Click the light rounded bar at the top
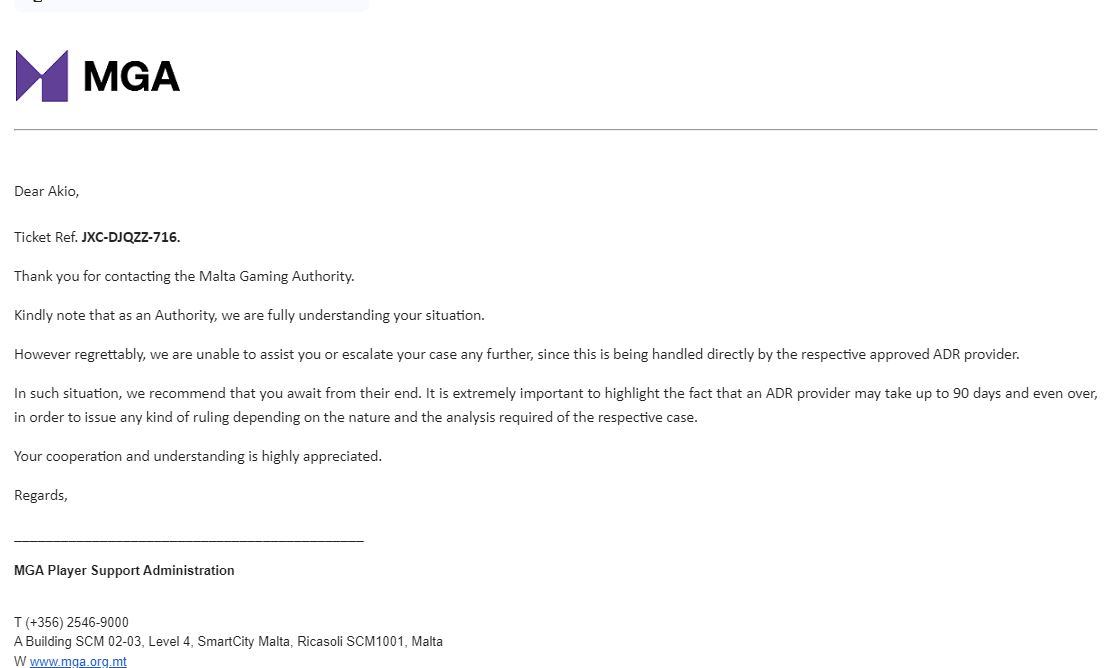The width and height of the screenshot is (1116, 668). (191, 5)
